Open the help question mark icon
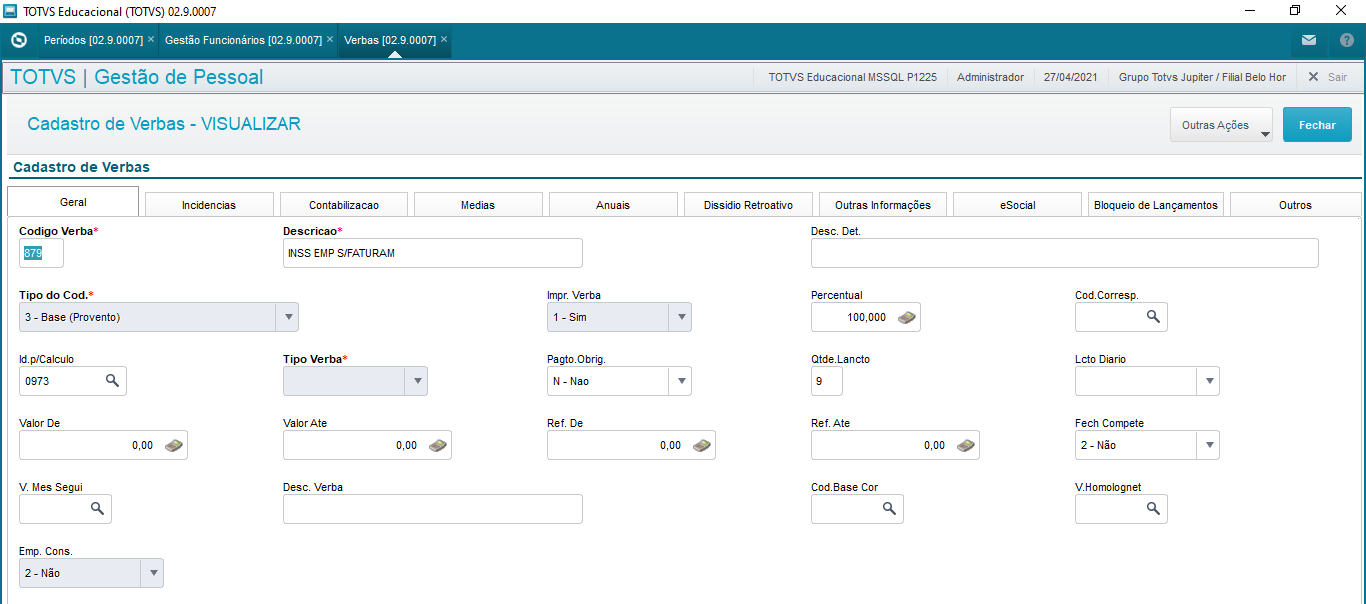 (x=1346, y=41)
